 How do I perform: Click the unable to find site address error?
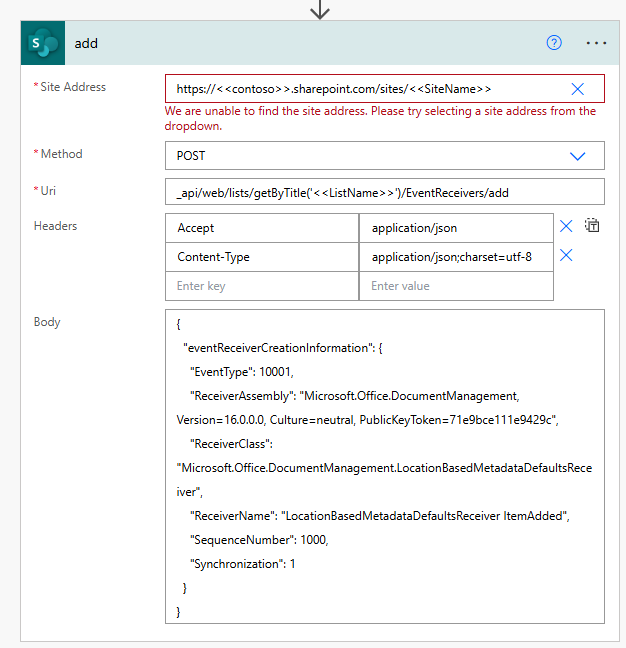[380, 118]
